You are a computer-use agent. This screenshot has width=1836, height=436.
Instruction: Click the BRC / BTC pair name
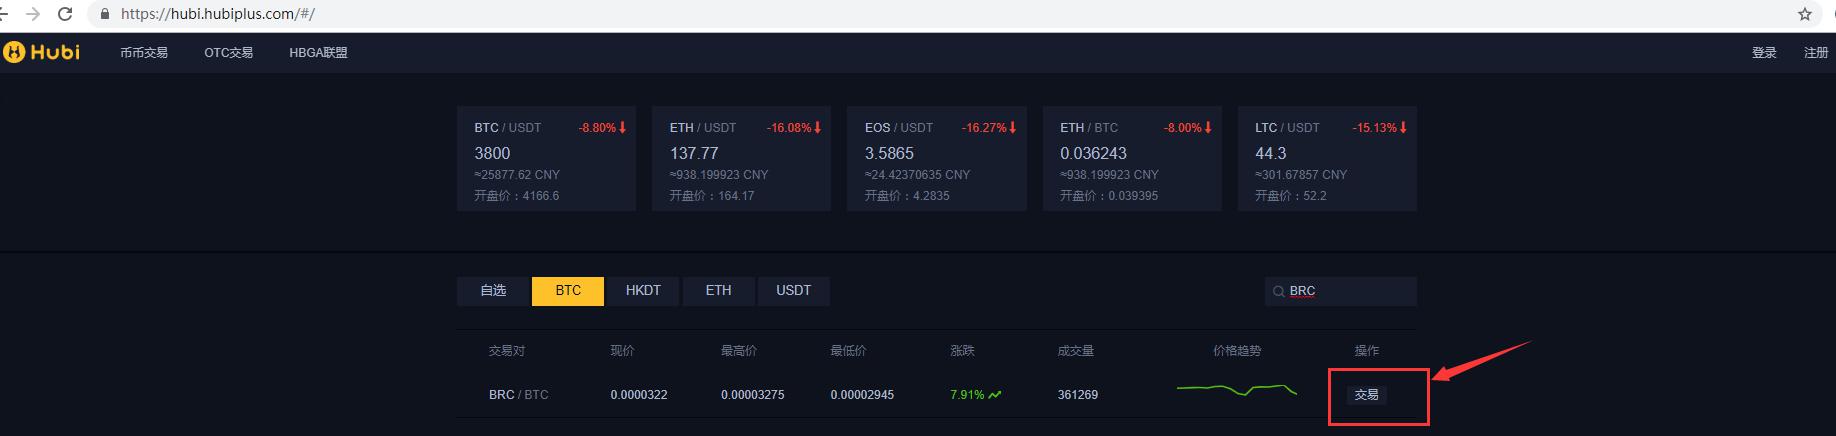point(518,395)
